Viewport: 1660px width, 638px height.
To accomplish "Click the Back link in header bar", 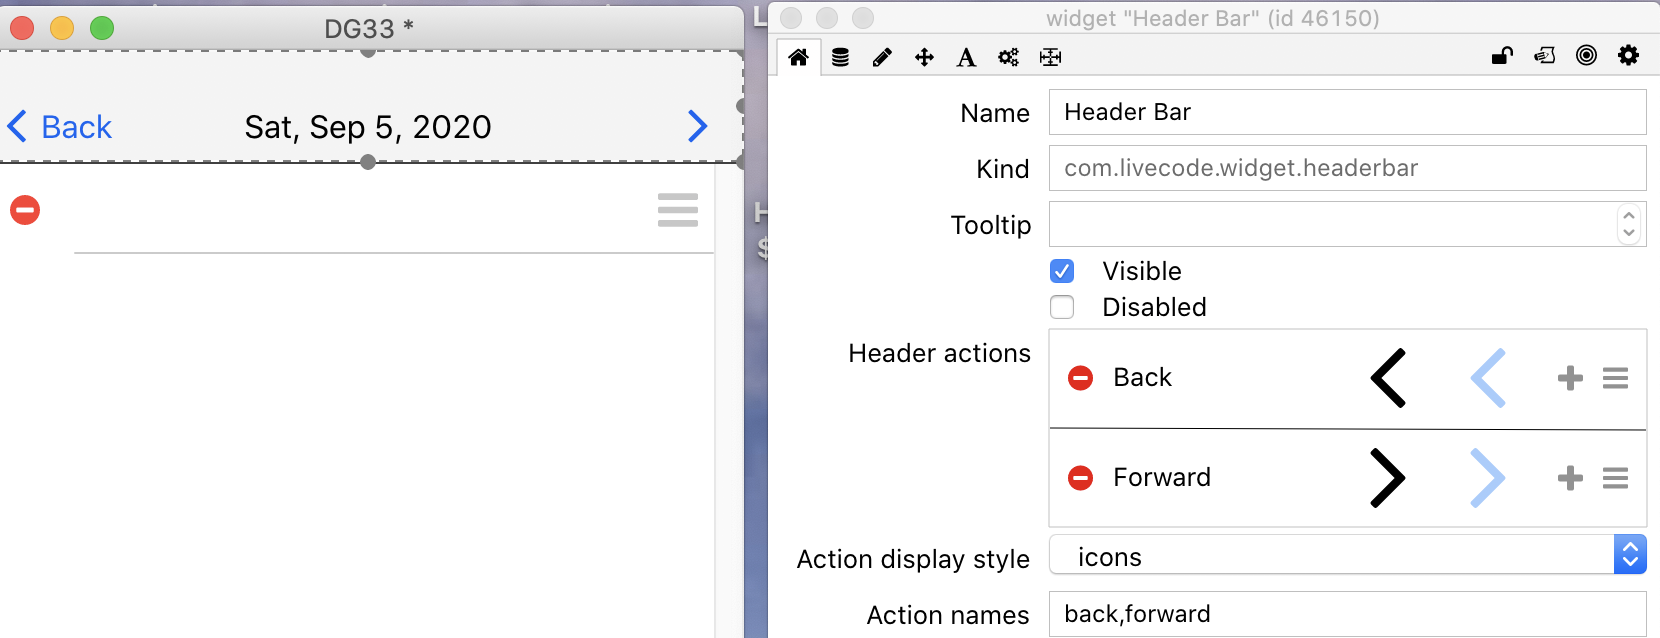I will click(x=60, y=127).
